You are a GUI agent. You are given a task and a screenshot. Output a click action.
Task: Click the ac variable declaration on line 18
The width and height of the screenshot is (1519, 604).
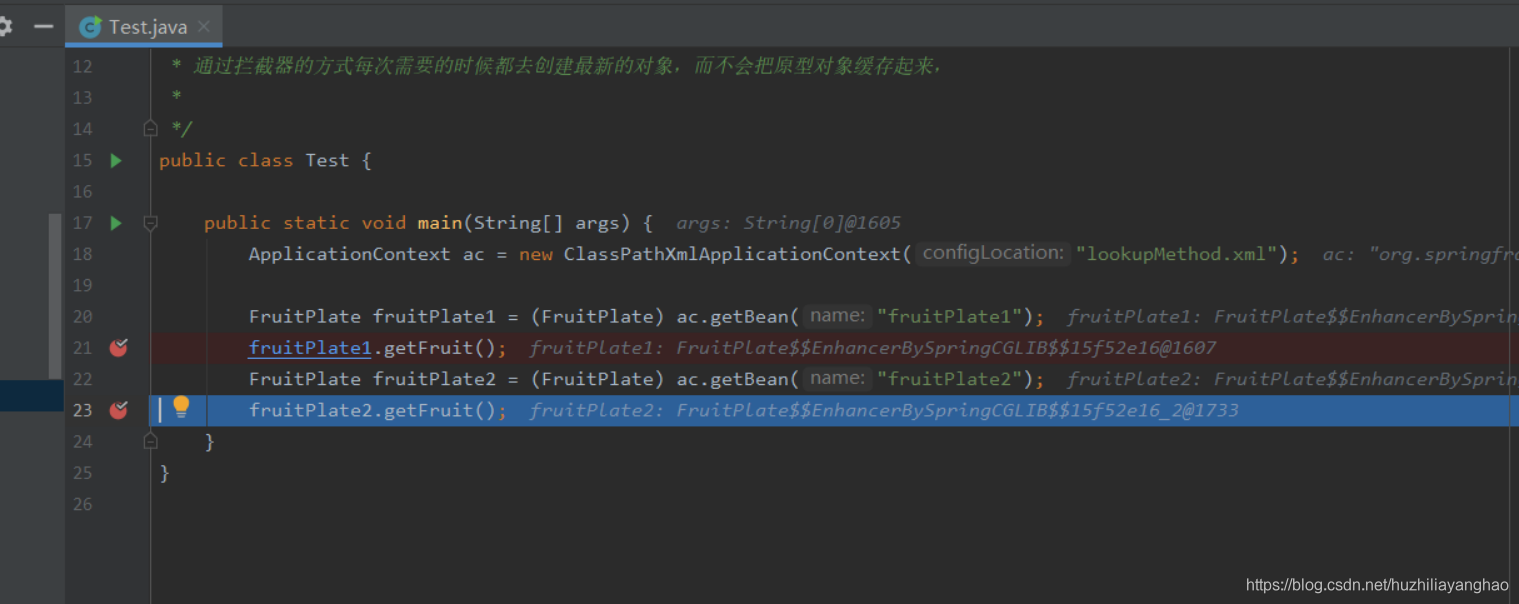[x=473, y=254]
